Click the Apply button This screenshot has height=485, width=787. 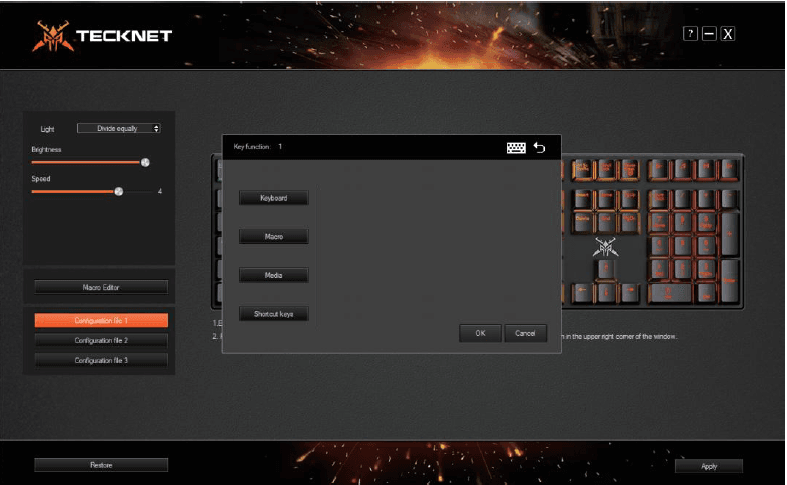coord(709,466)
